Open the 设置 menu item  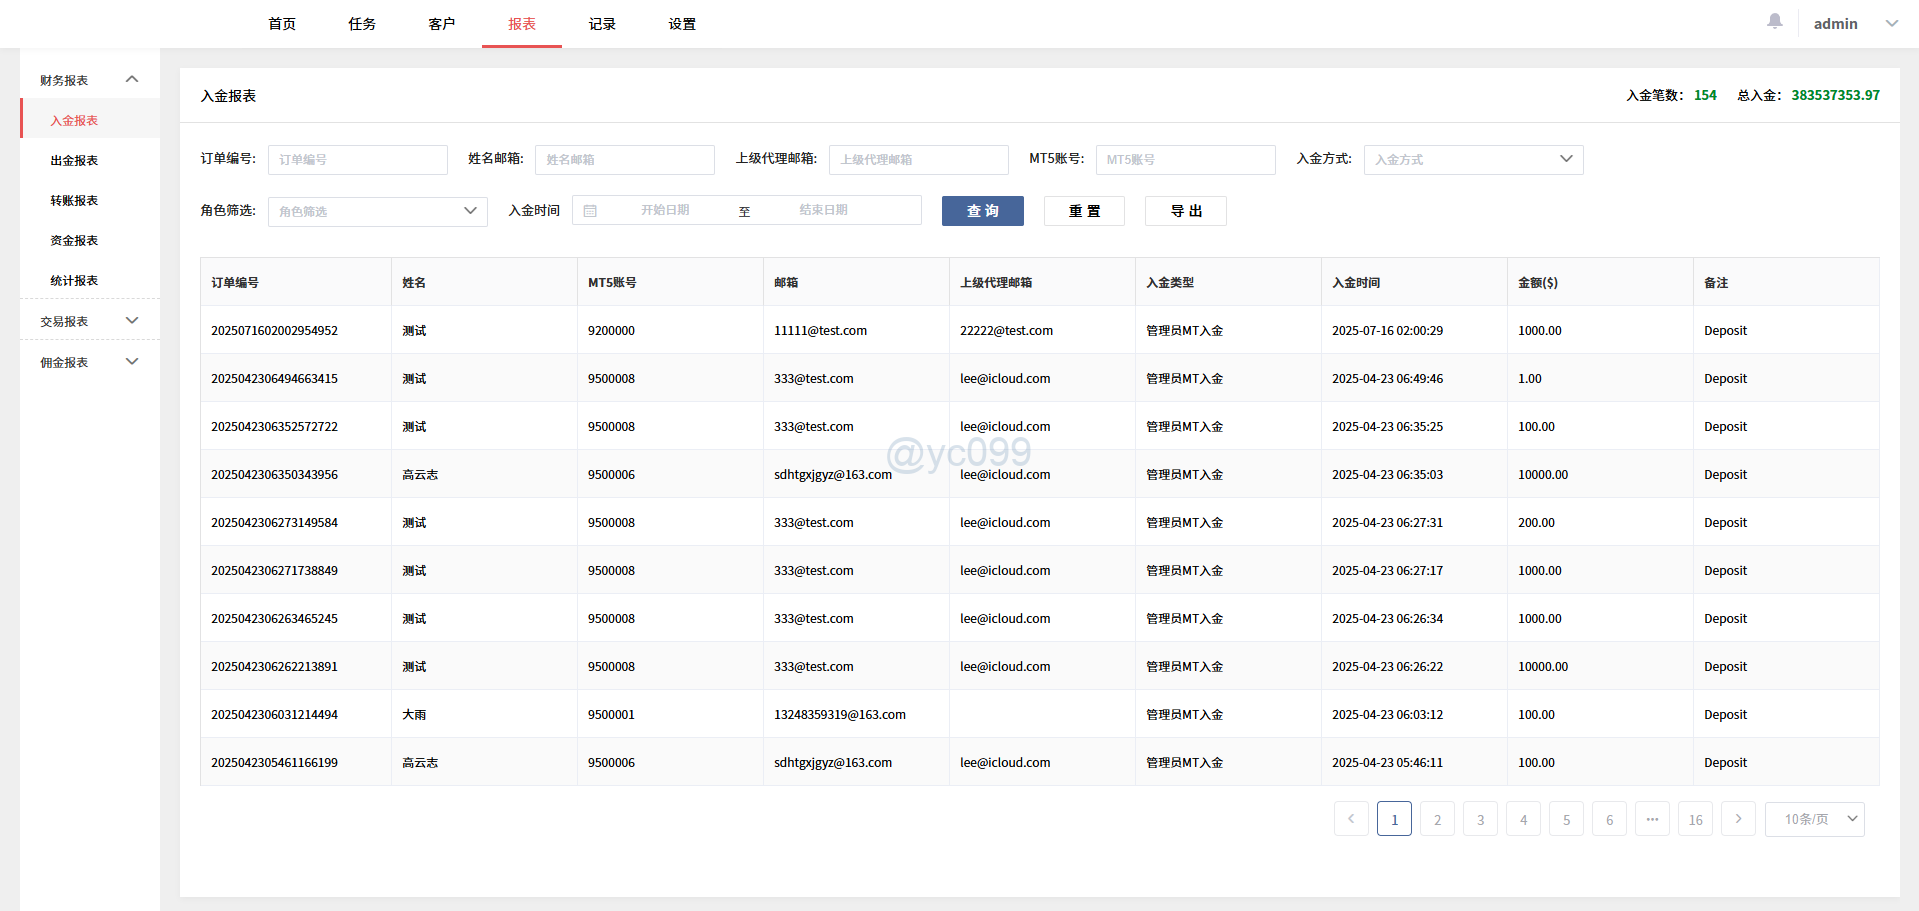click(x=681, y=23)
